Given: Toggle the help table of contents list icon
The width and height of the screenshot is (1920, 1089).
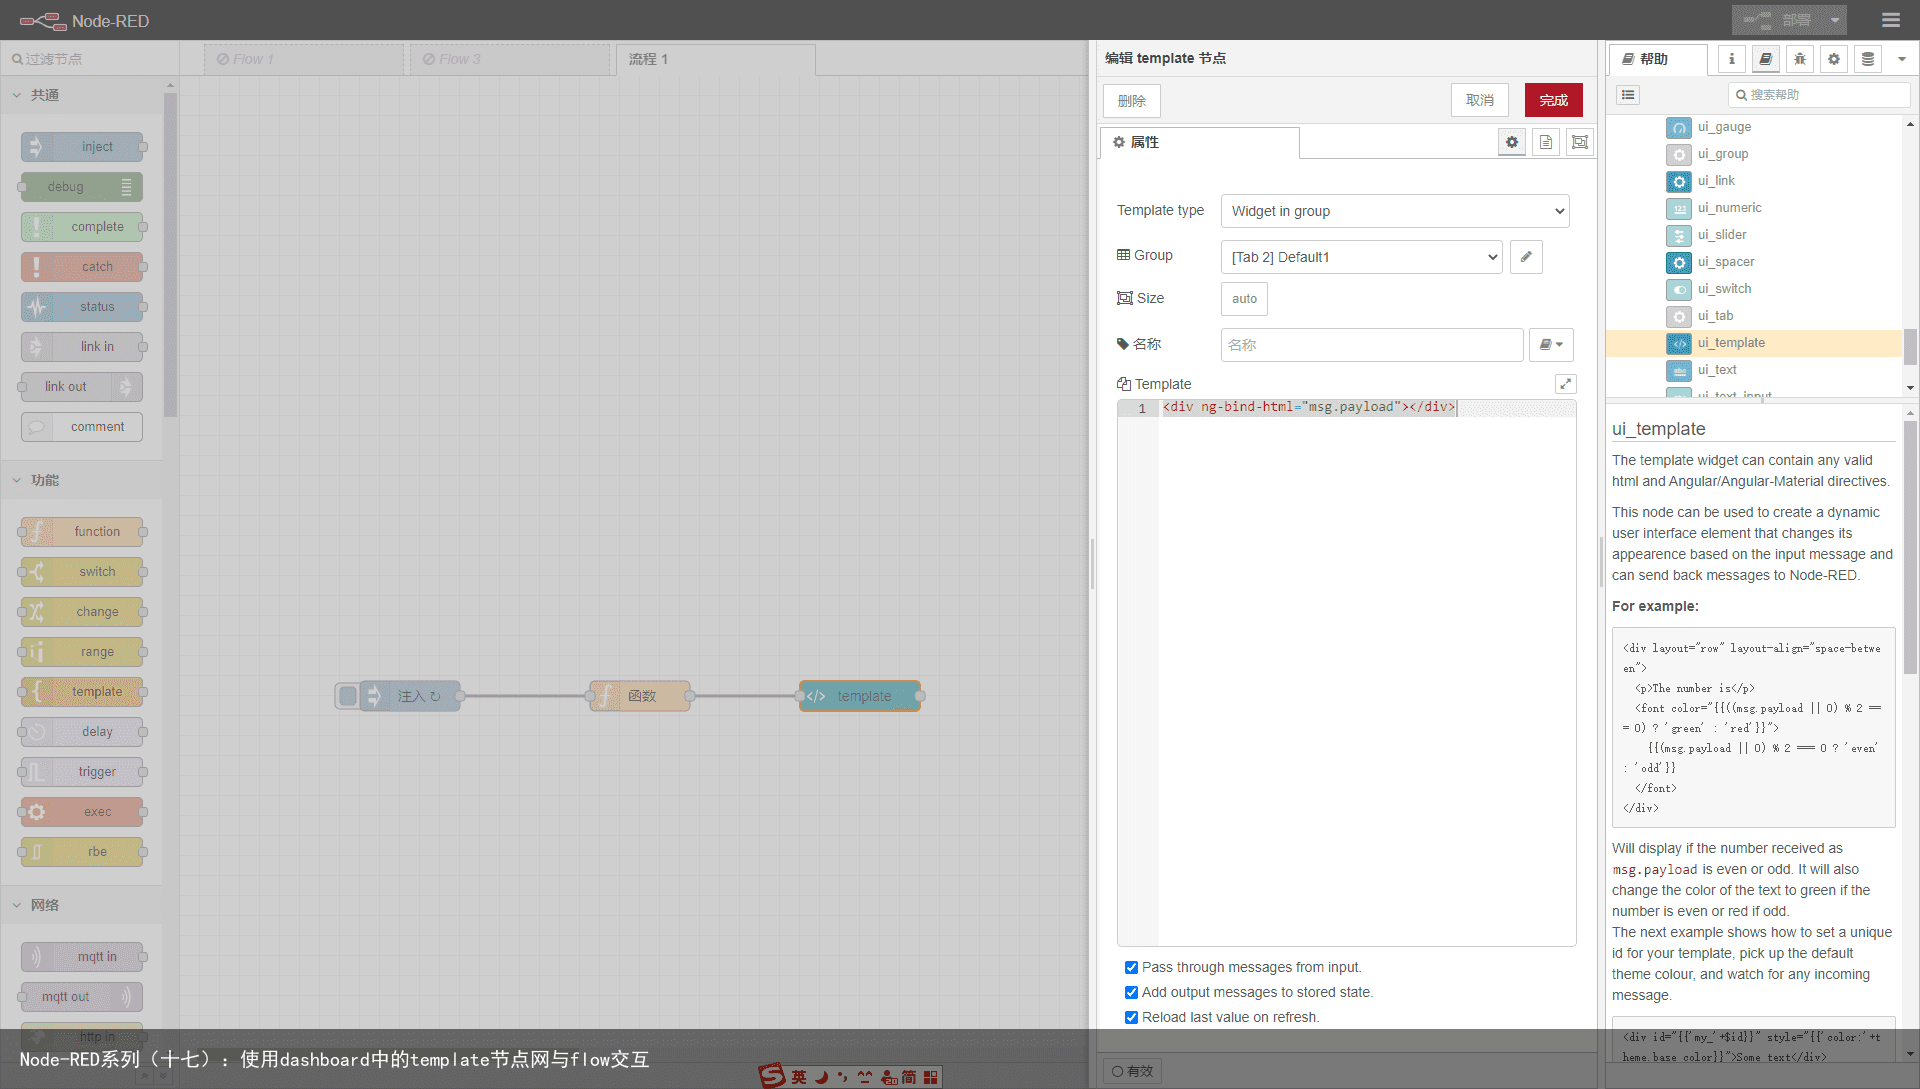Looking at the screenshot, I should click(x=1629, y=95).
